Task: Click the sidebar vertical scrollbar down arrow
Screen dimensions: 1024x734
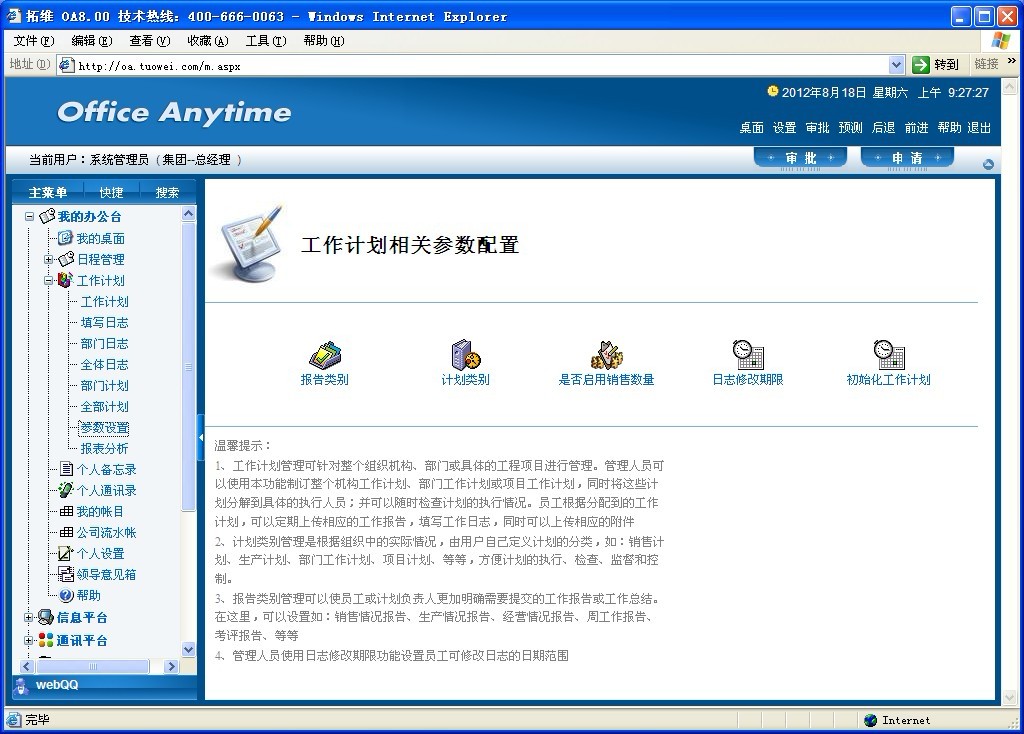Action: tap(189, 649)
